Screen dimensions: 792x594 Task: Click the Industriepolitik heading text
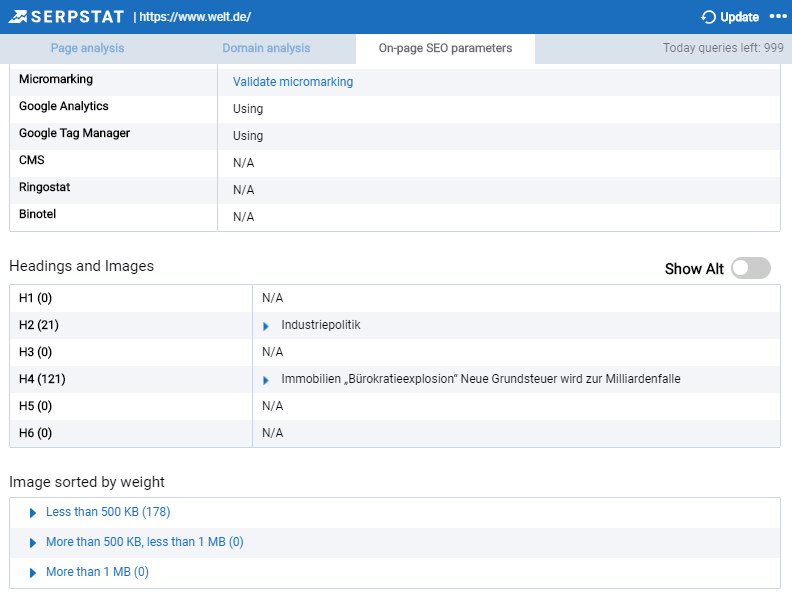tap(321, 325)
